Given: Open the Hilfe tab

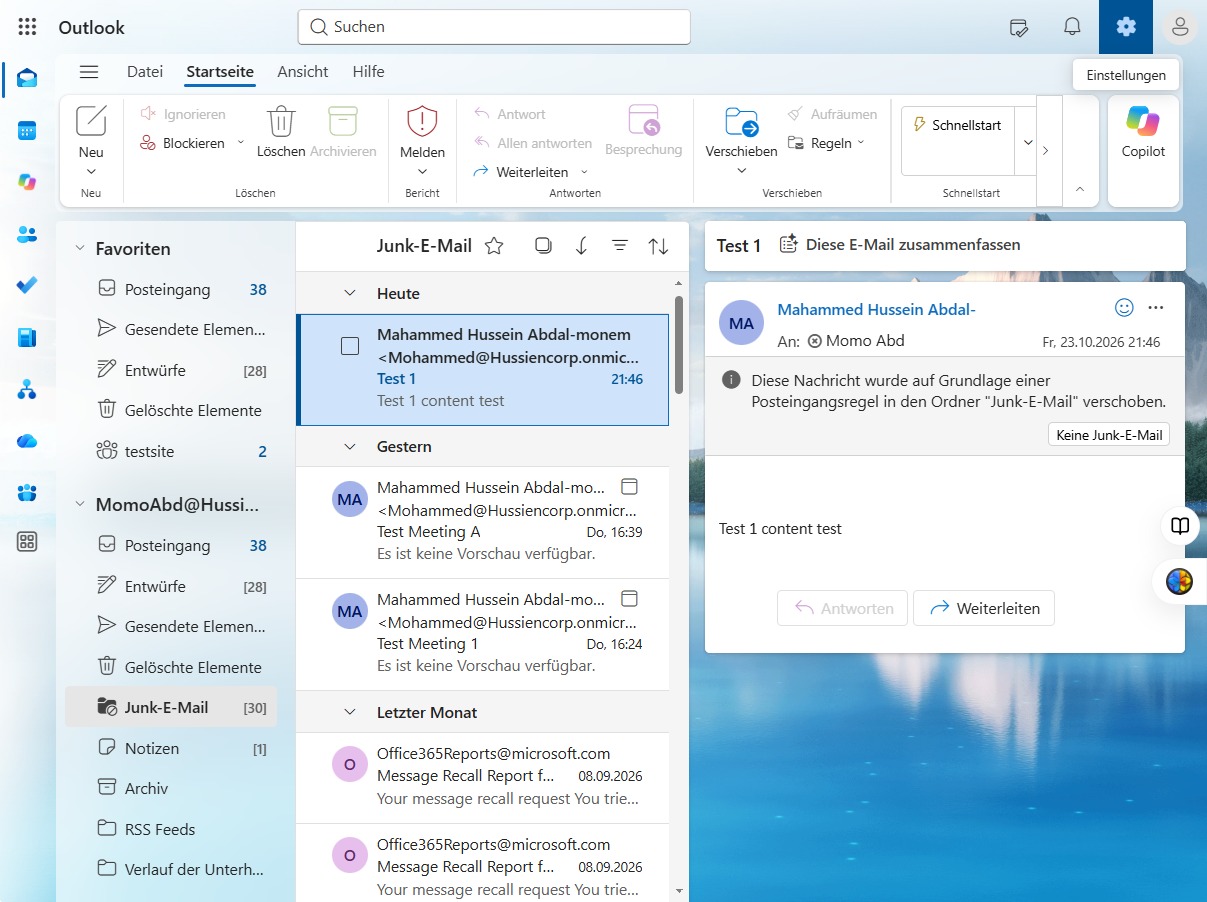Looking at the screenshot, I should click(368, 72).
